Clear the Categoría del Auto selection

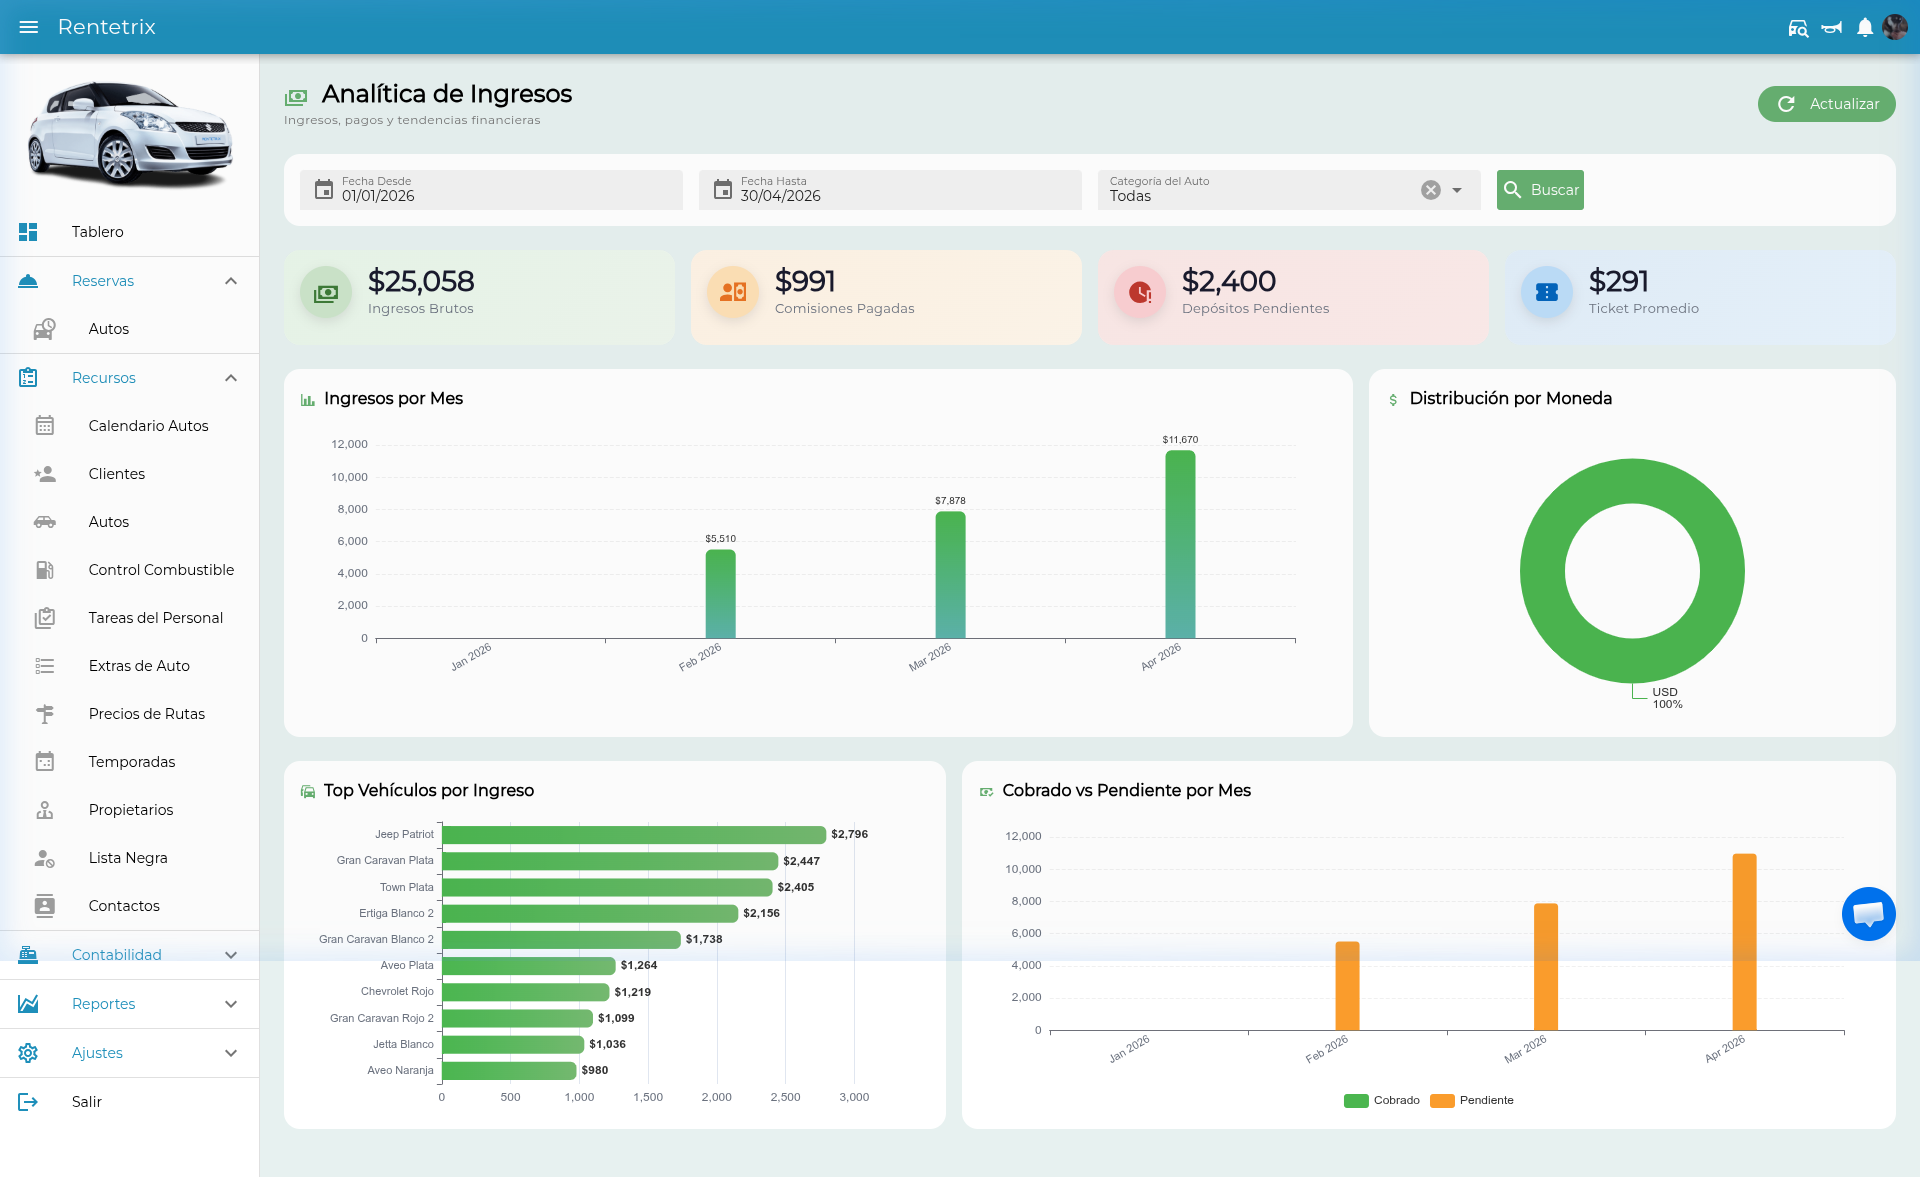(x=1431, y=190)
